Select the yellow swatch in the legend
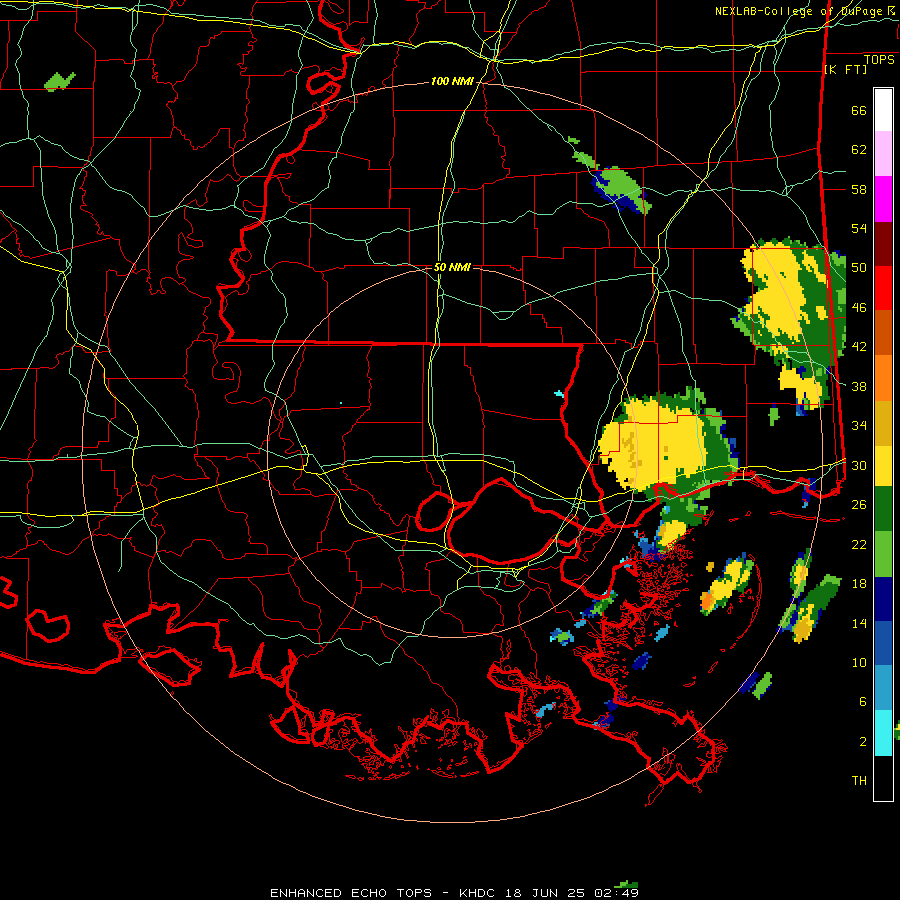 883,465
